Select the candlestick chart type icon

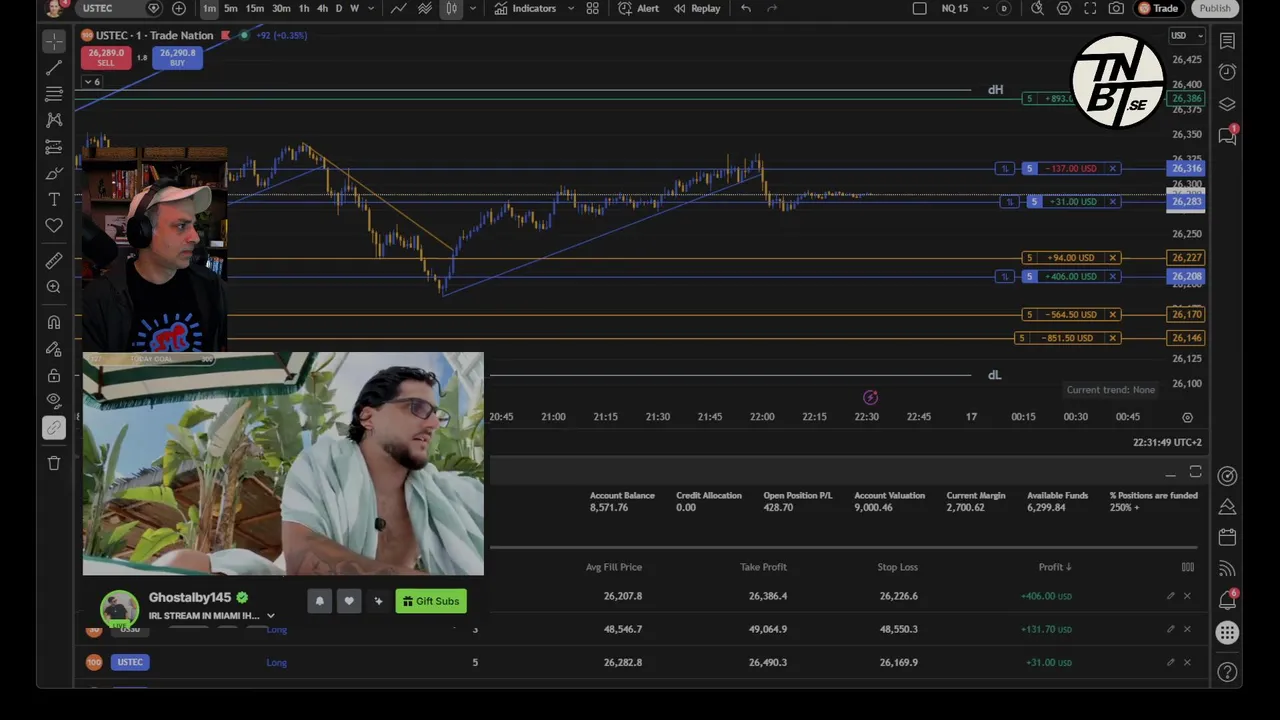pyautogui.click(x=452, y=8)
